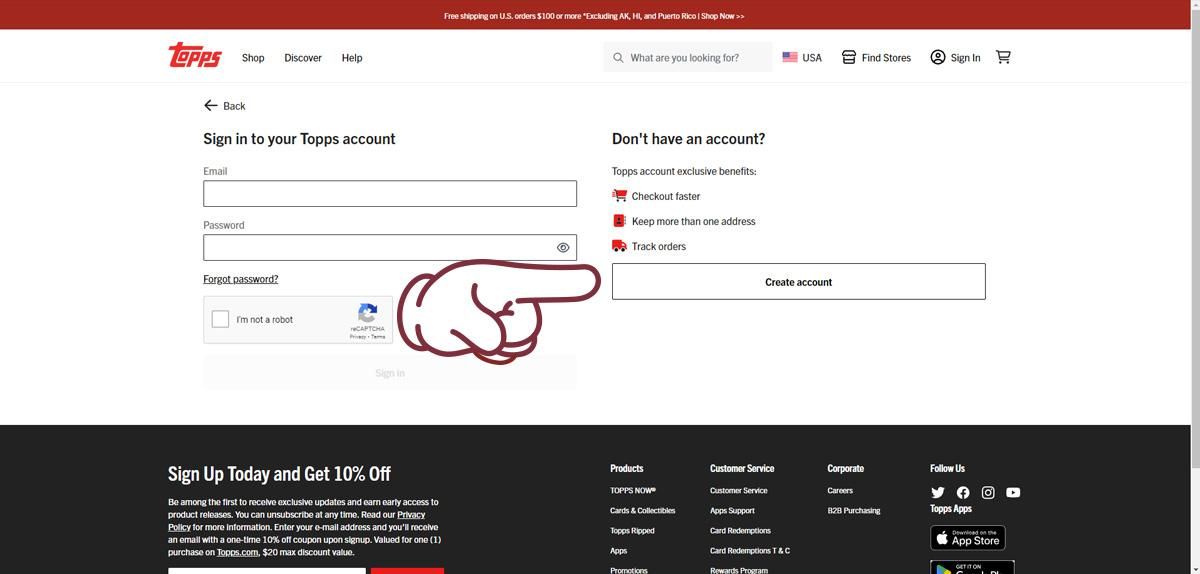
Task: Click the Track orders truck icon
Action: tap(620, 246)
